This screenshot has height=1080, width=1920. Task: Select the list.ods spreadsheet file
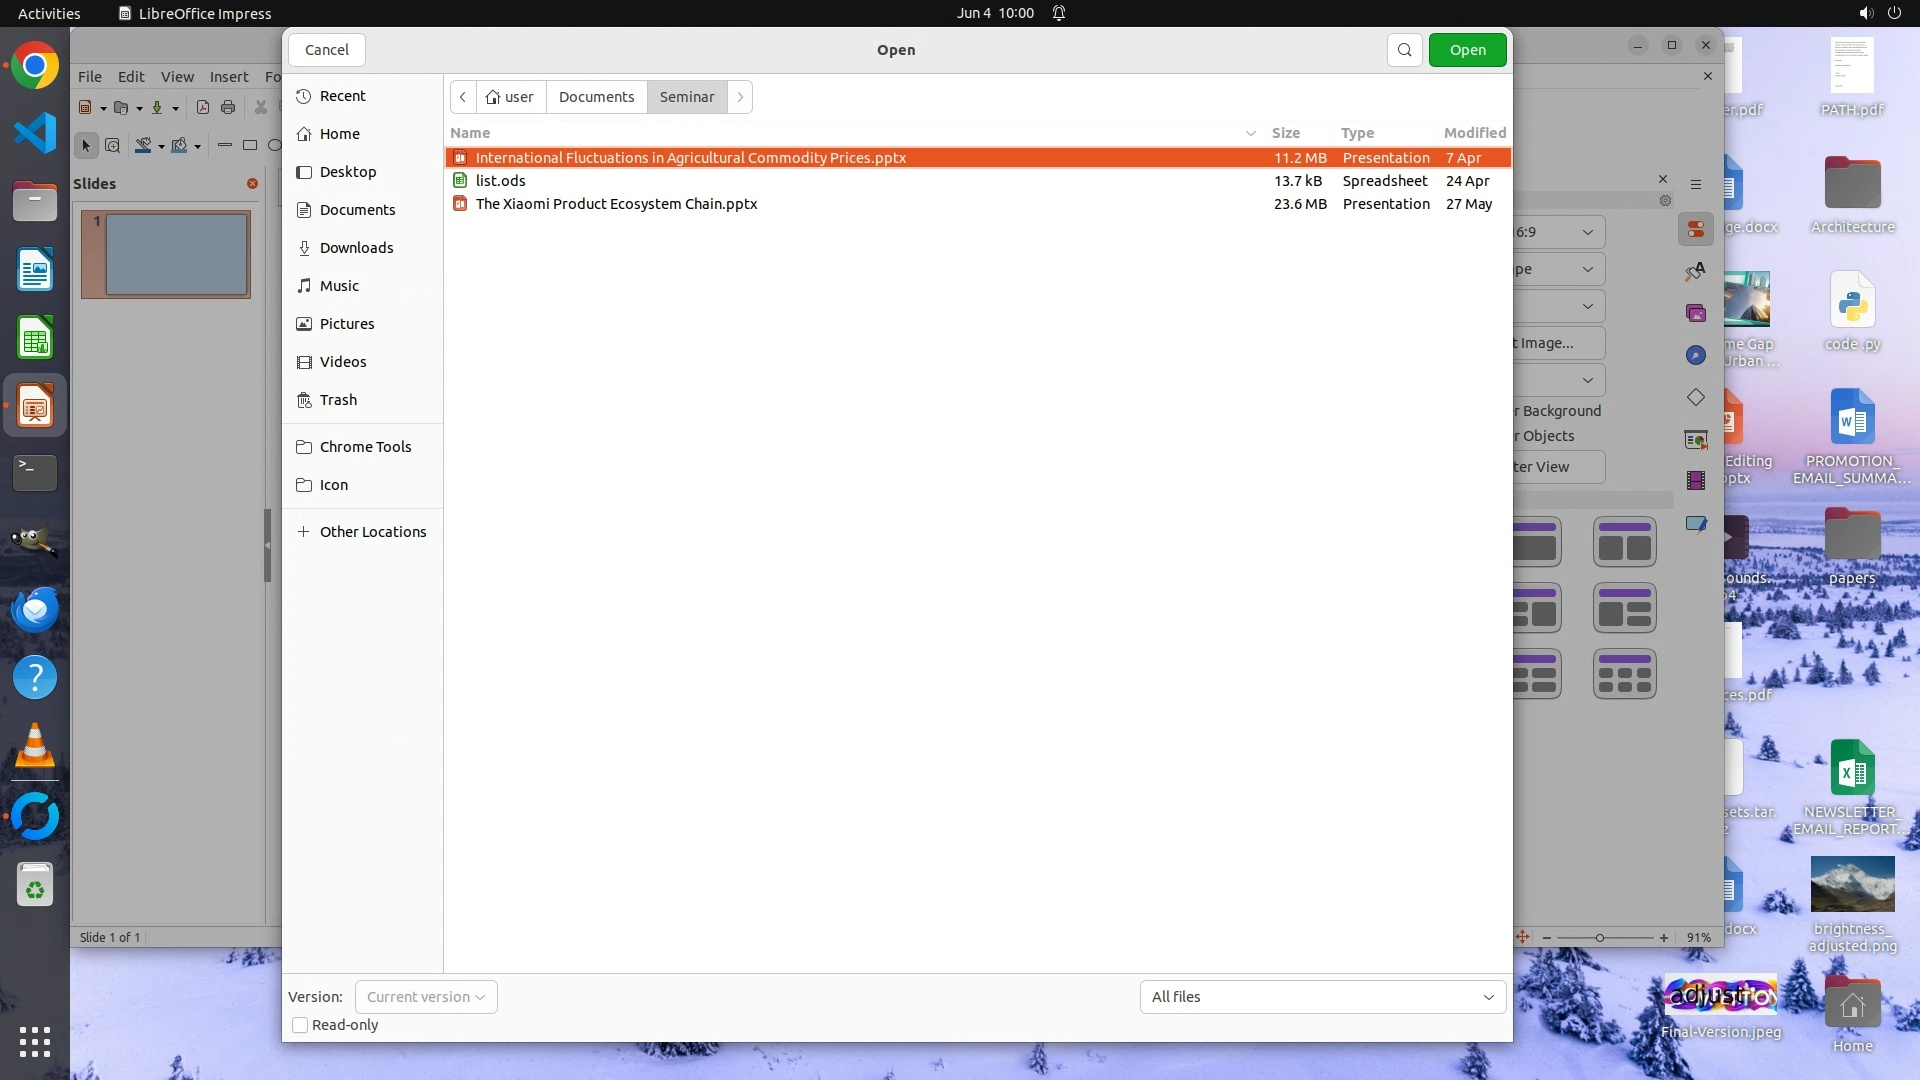point(501,181)
